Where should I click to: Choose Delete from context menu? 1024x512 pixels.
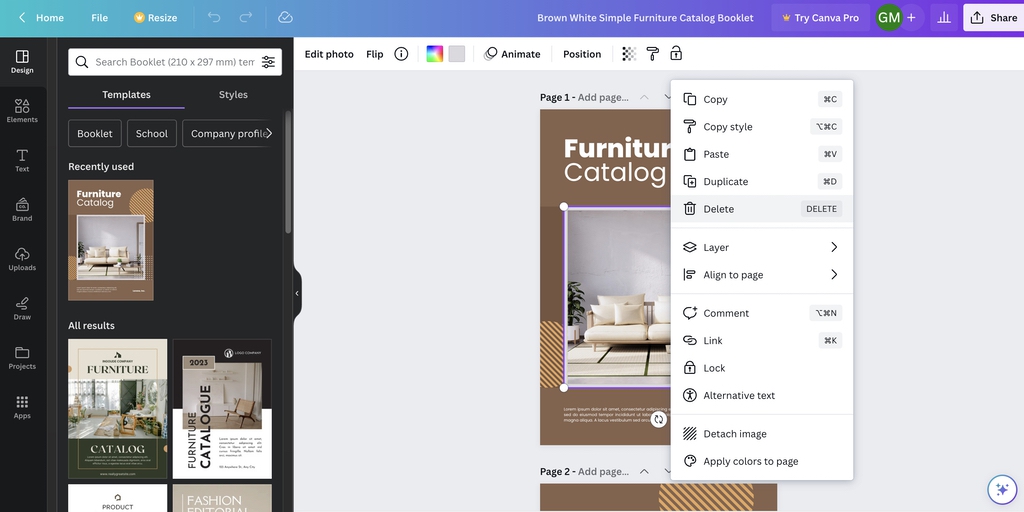(761, 209)
